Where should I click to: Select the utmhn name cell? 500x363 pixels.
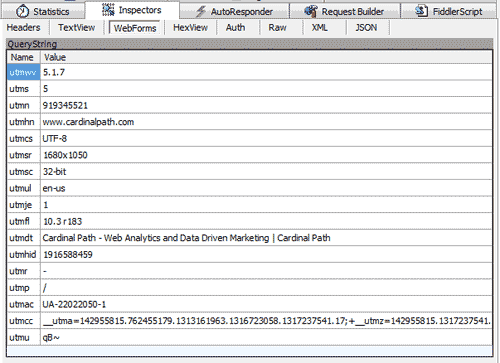click(x=24, y=122)
